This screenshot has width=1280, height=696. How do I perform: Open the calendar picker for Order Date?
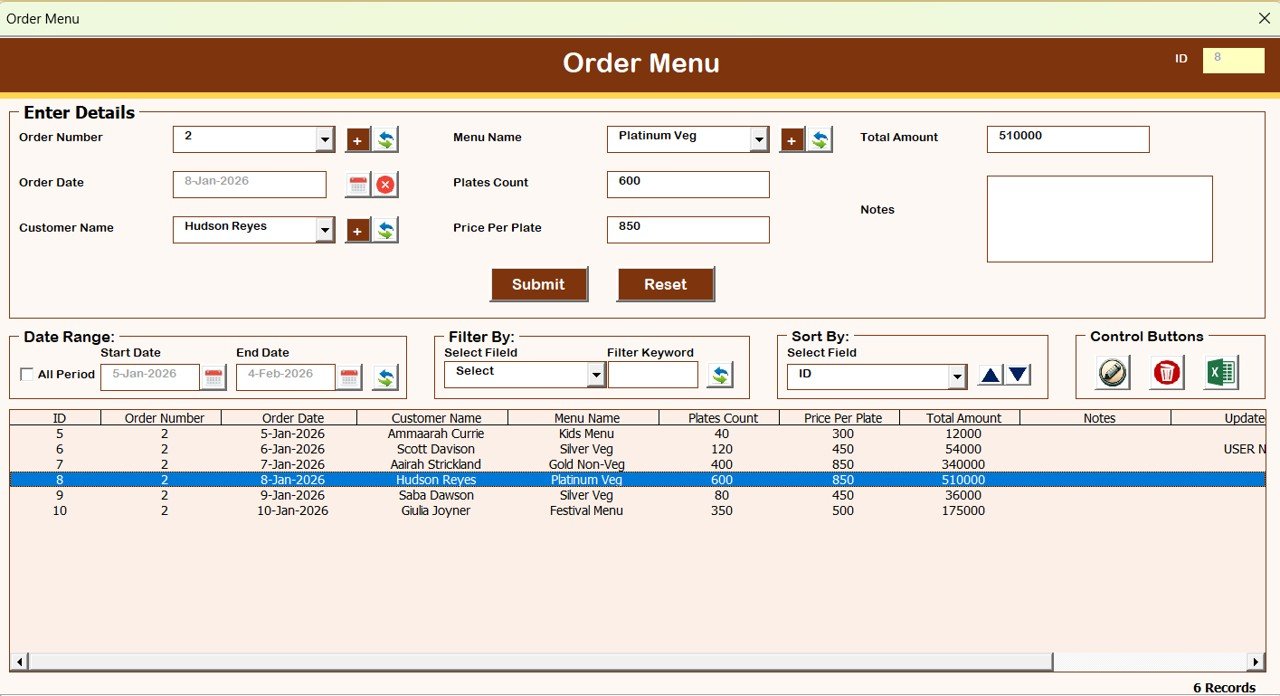pyautogui.click(x=358, y=184)
